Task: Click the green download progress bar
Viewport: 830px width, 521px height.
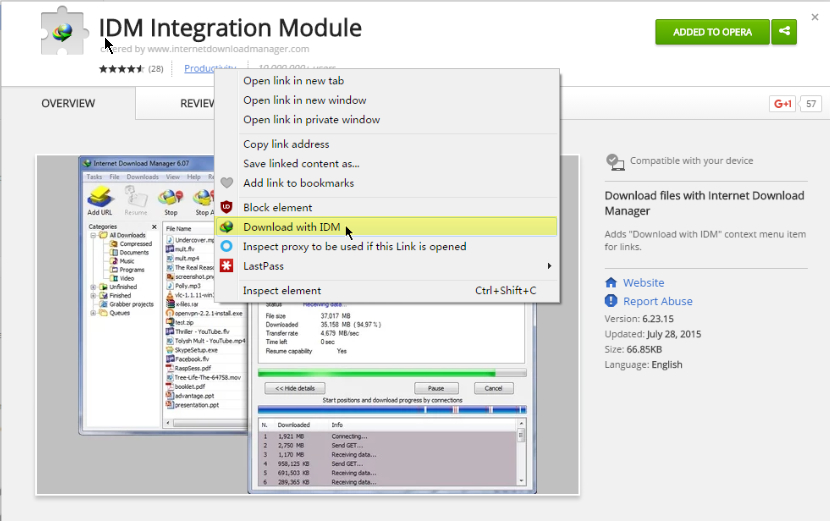Action: click(x=392, y=373)
